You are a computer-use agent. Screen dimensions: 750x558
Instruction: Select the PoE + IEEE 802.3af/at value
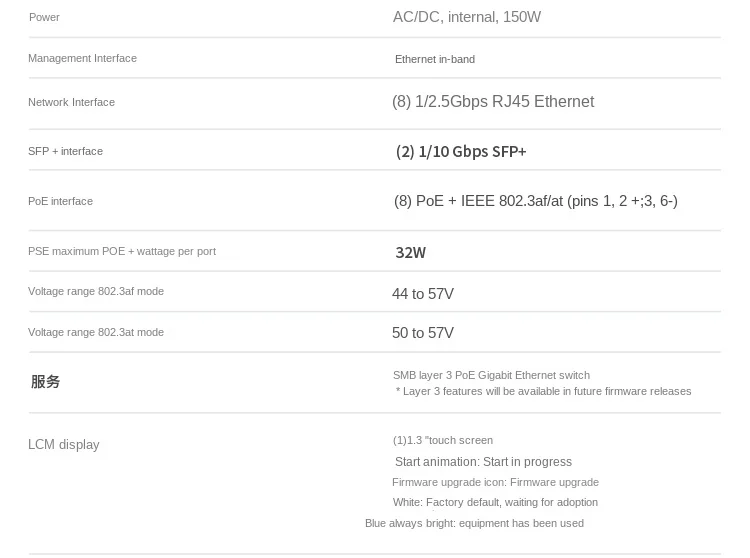[535, 201]
